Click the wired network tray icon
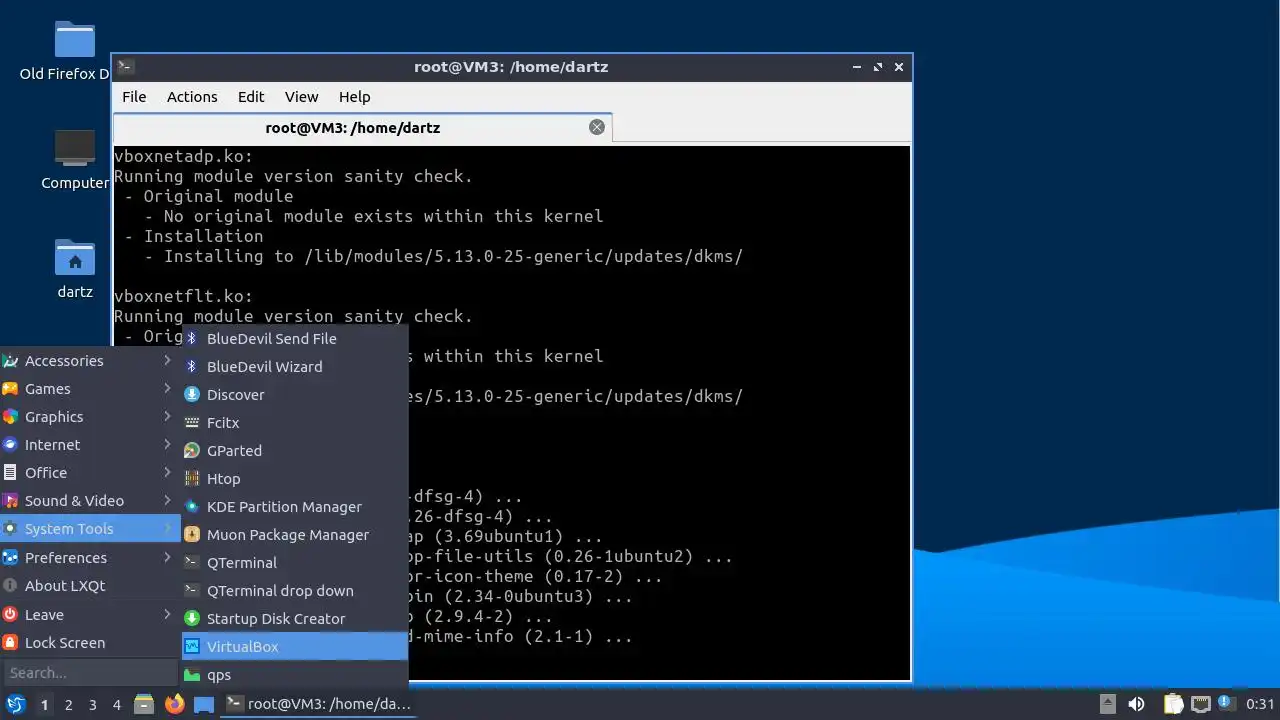The width and height of the screenshot is (1280, 720). click(x=1201, y=704)
